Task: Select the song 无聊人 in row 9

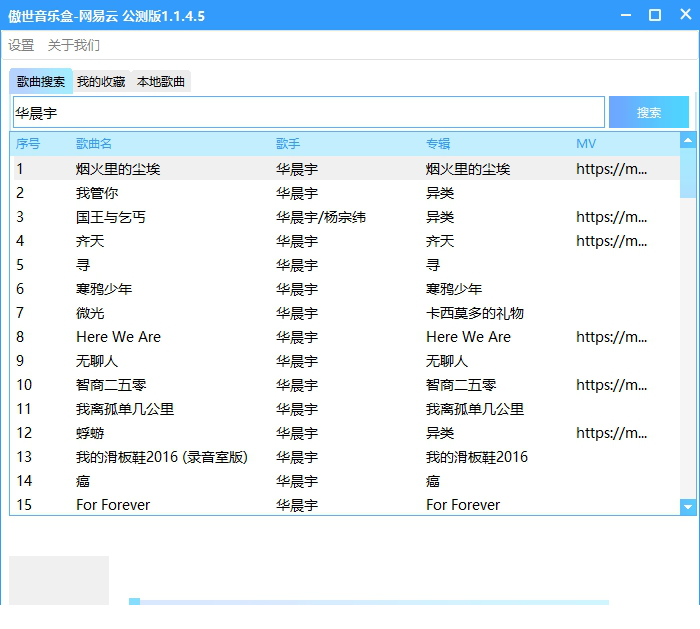Action: [x=97, y=361]
